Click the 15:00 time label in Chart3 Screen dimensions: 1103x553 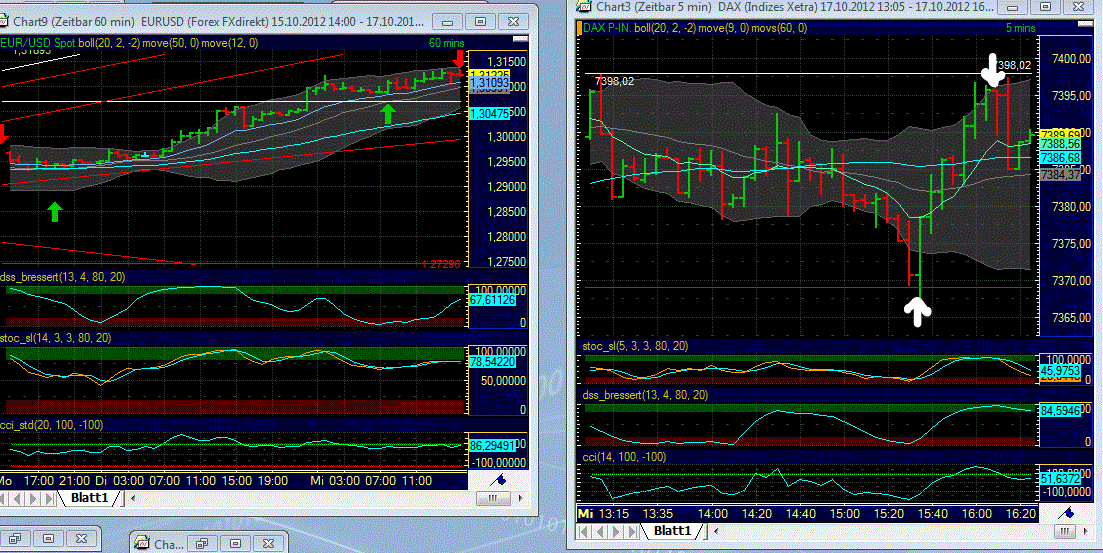point(845,514)
